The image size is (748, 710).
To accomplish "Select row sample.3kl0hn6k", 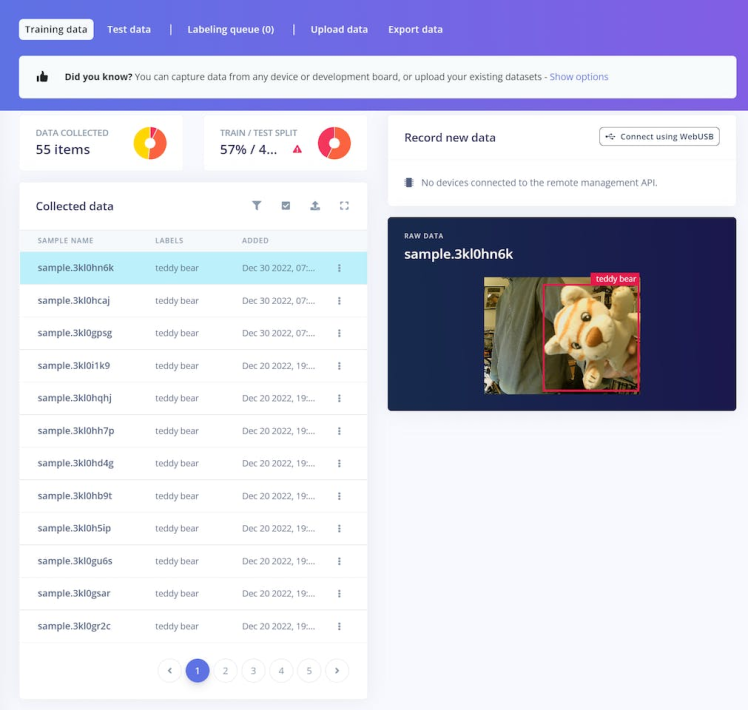I will tap(193, 268).
